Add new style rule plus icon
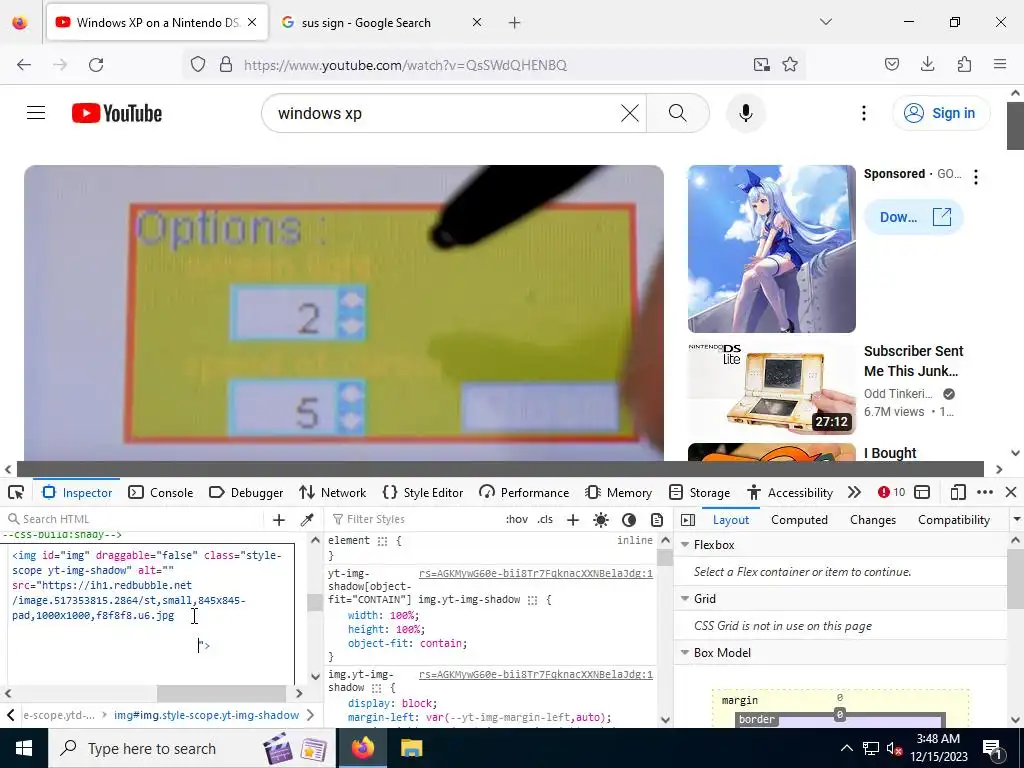The image size is (1024, 768). 573,520
